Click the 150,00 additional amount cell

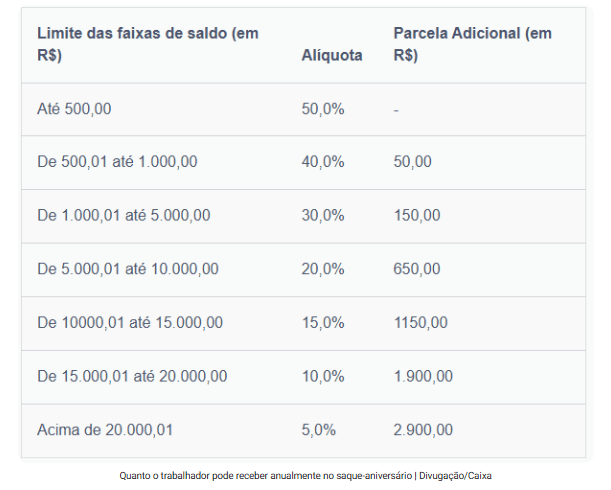point(416,215)
